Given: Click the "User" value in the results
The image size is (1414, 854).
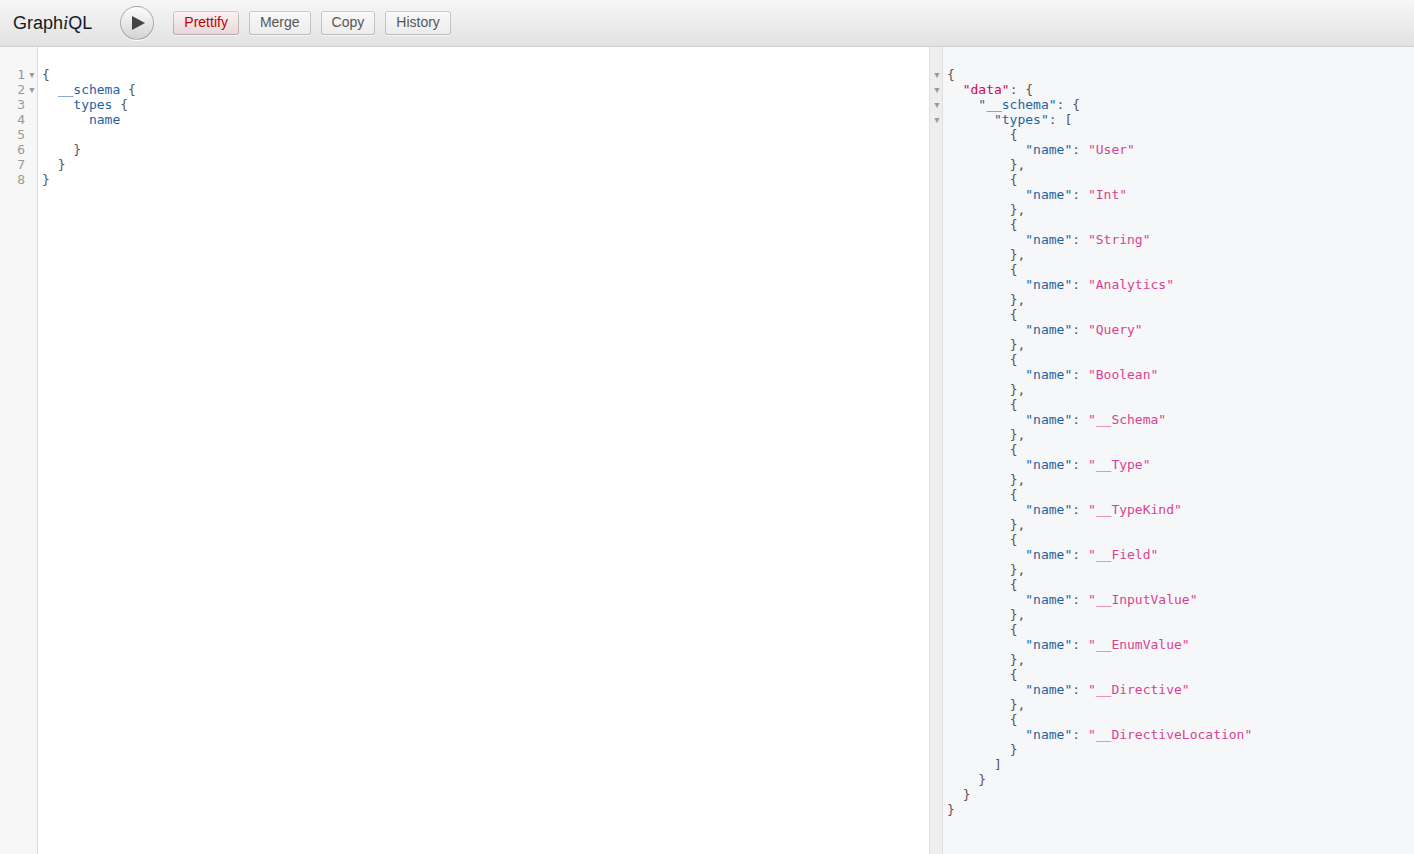Looking at the screenshot, I should point(1111,150).
